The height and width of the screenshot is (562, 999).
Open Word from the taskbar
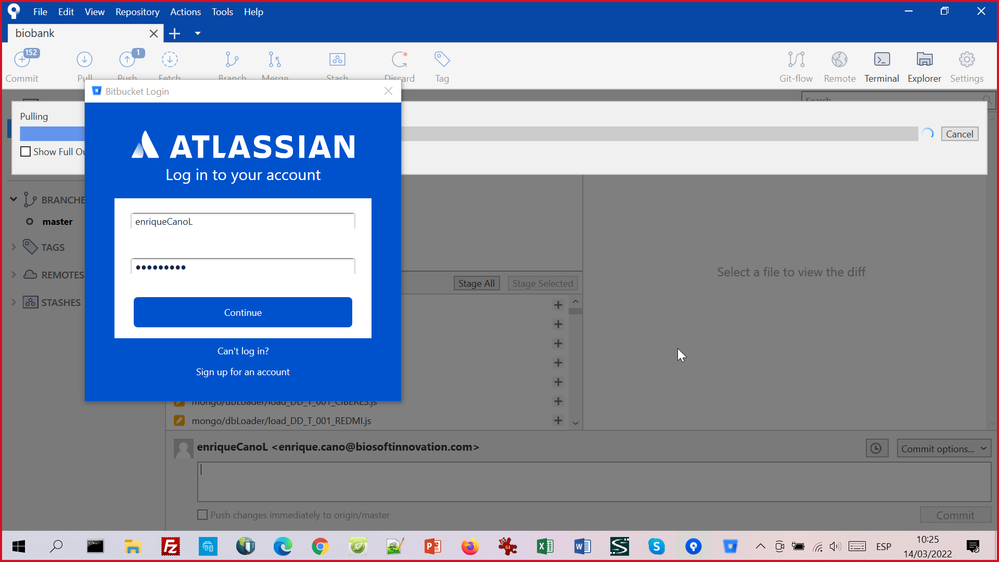(582, 546)
